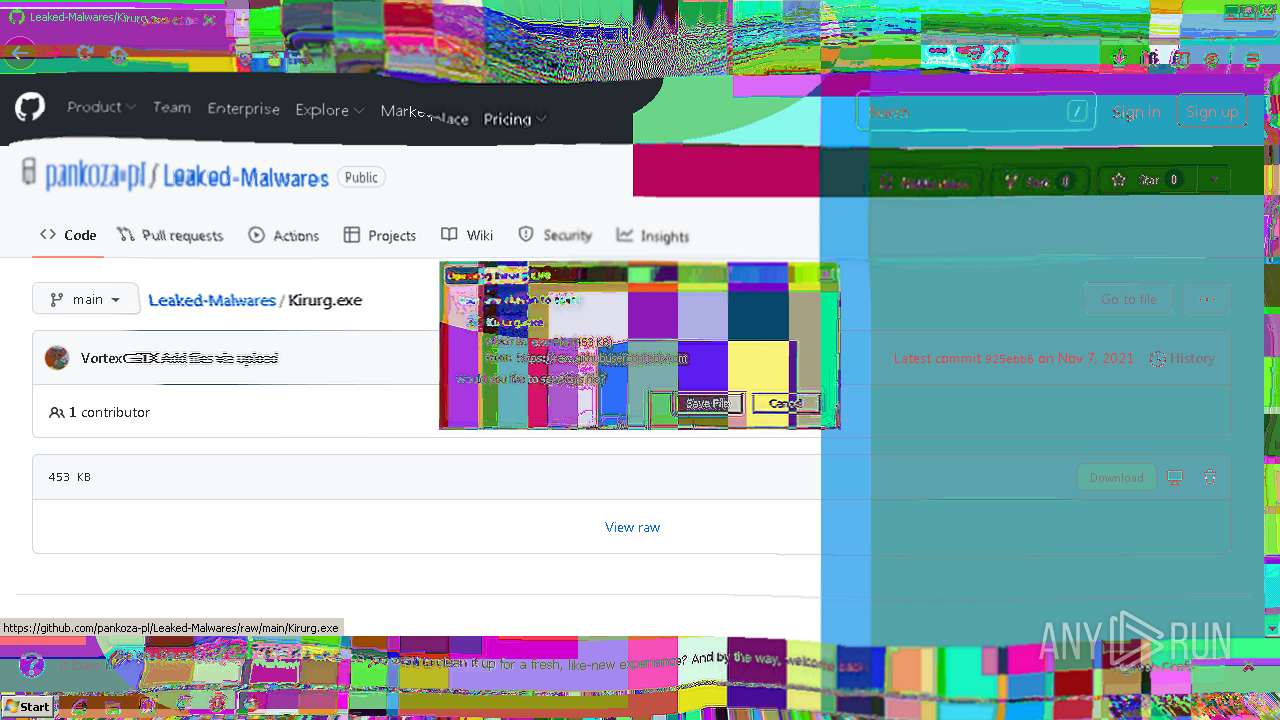Open the pankoza-pl owner link
This screenshot has width=1280, height=720.
point(96,177)
